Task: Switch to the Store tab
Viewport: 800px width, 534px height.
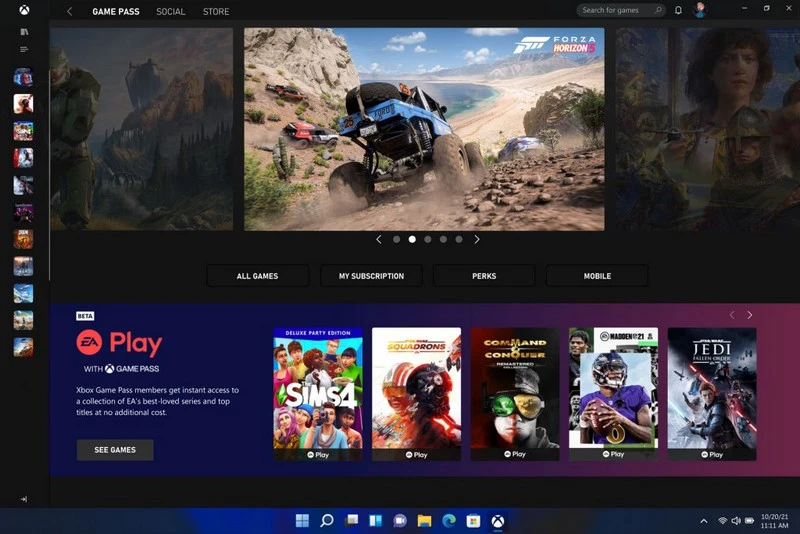Action: point(216,12)
